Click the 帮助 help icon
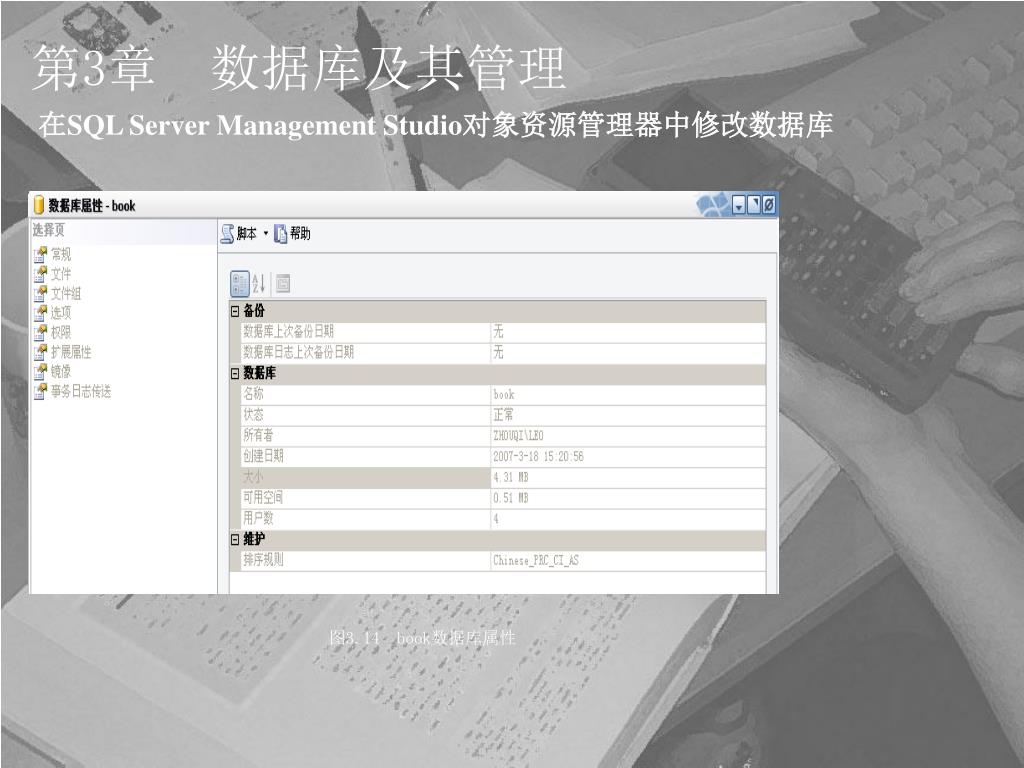This screenshot has width=1024, height=768. 280,234
